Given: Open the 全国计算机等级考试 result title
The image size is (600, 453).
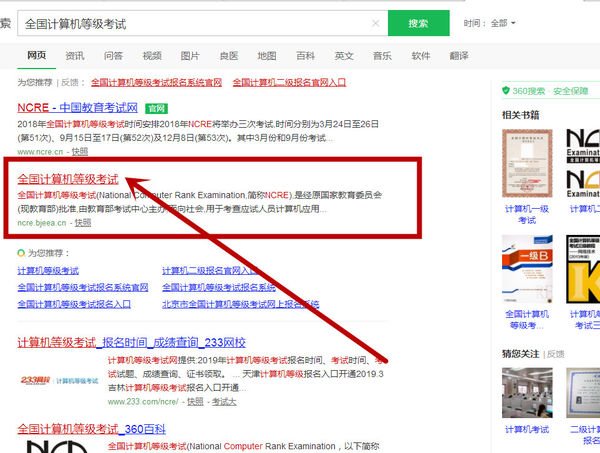Looking at the screenshot, I should 68,179.
